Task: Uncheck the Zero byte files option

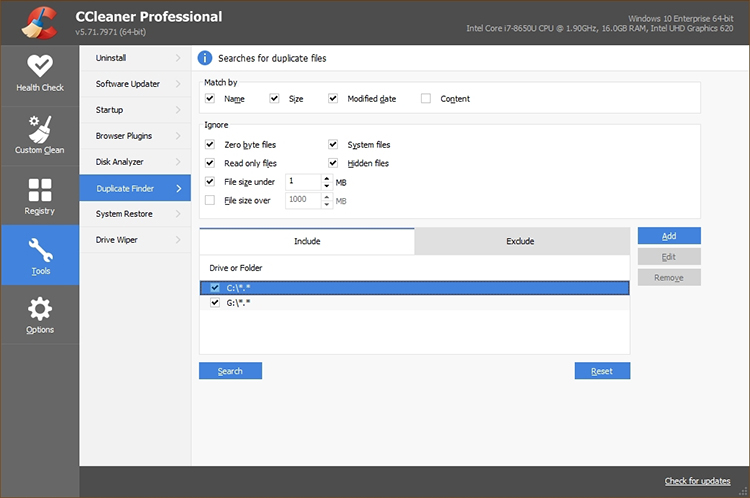Action: point(210,145)
